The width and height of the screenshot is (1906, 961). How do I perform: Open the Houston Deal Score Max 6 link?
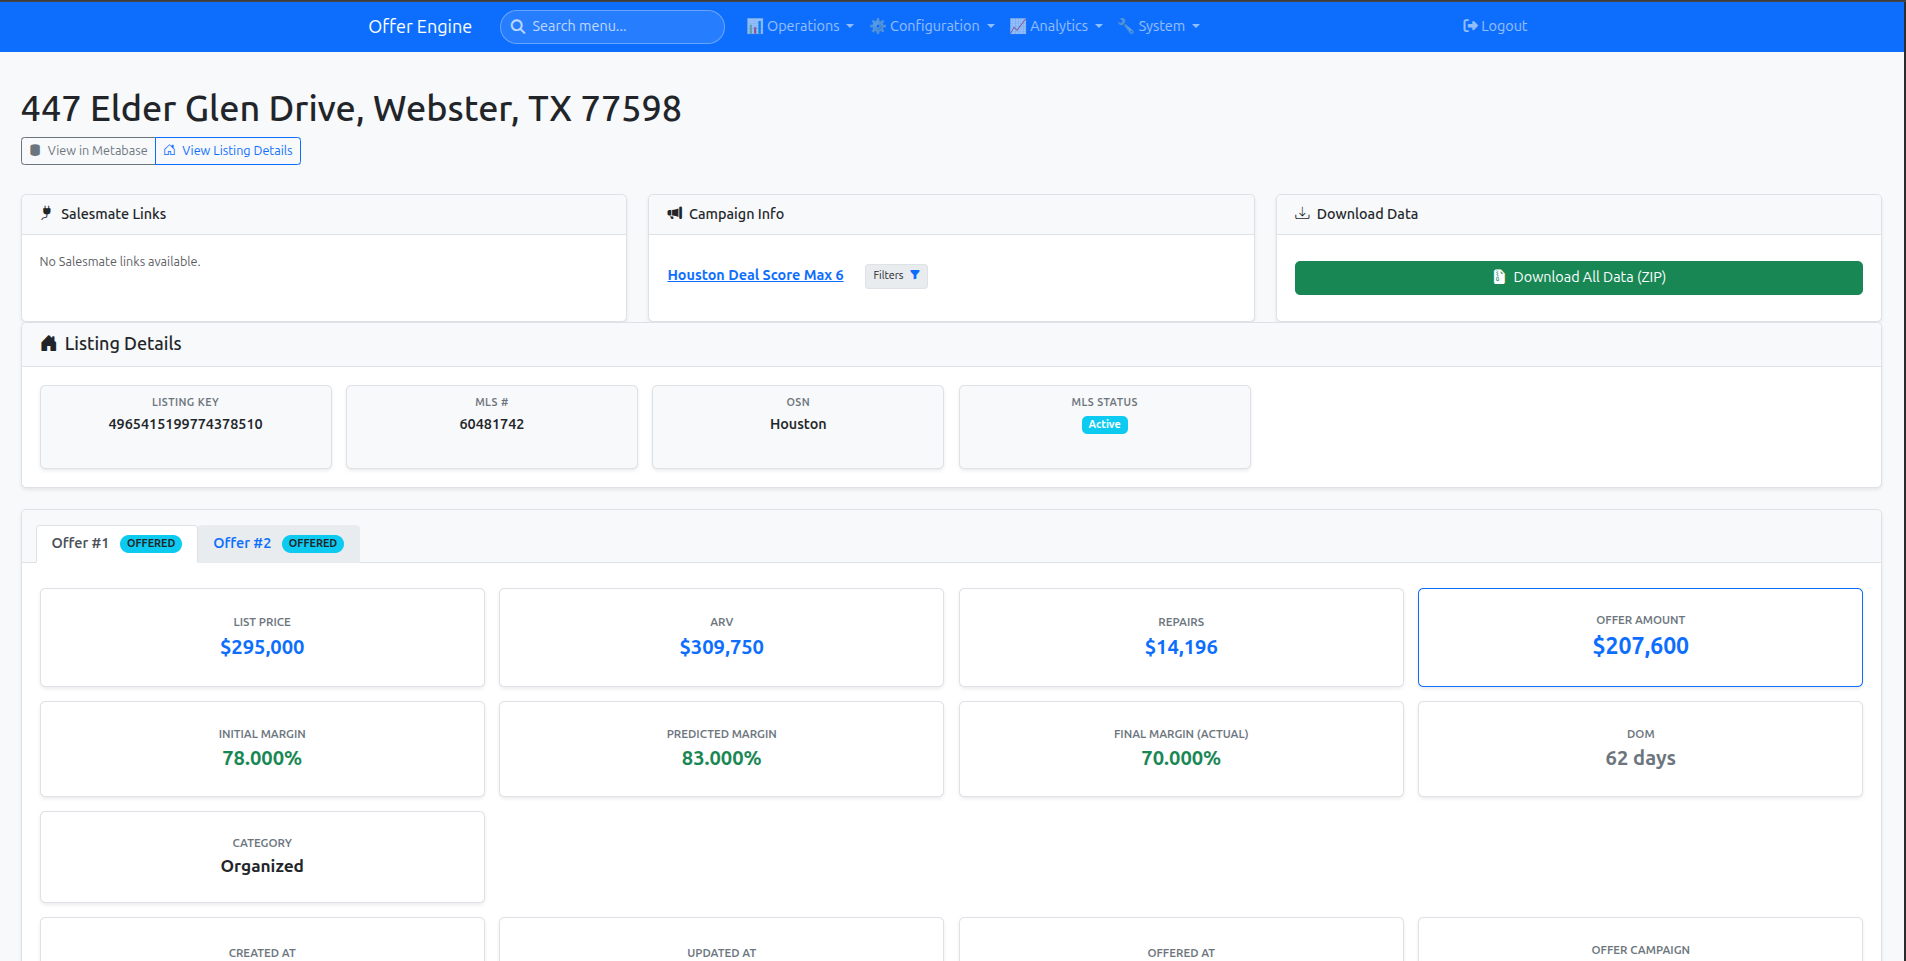[755, 276]
